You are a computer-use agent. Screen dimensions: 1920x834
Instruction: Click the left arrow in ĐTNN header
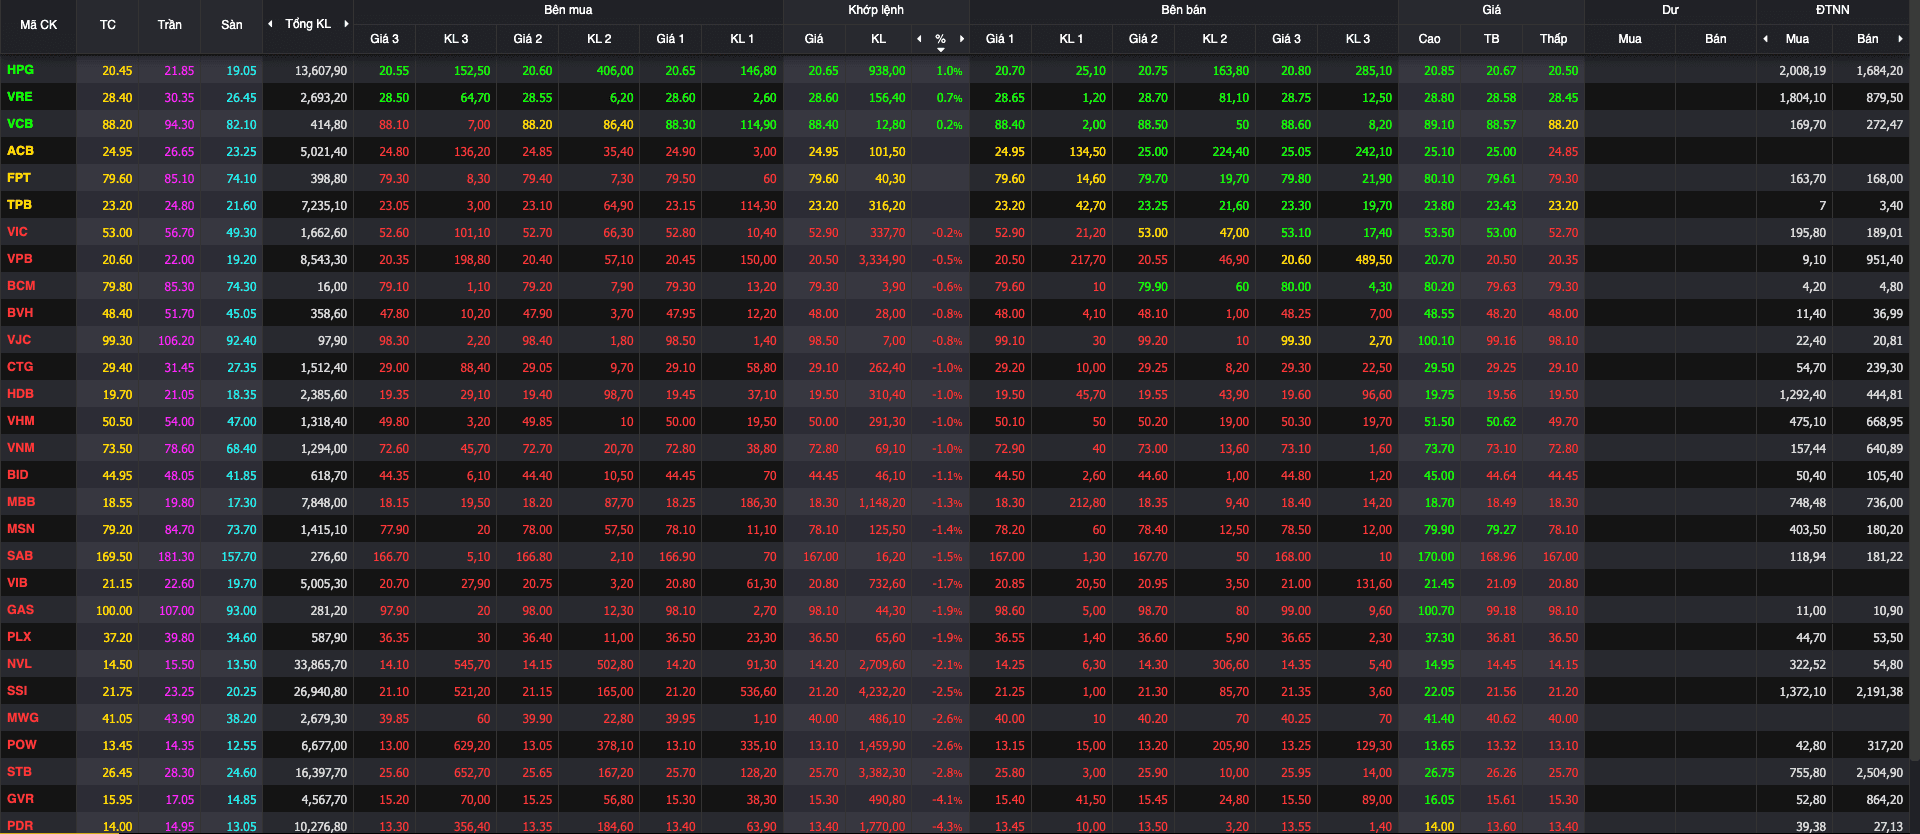click(x=1765, y=39)
